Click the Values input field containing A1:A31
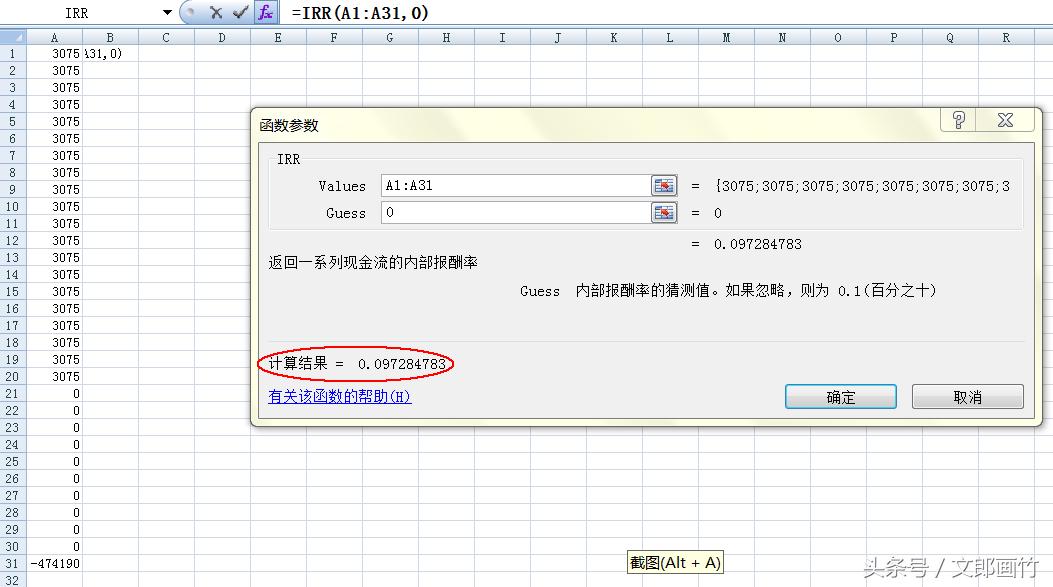The height and width of the screenshot is (587, 1053). [x=514, y=186]
